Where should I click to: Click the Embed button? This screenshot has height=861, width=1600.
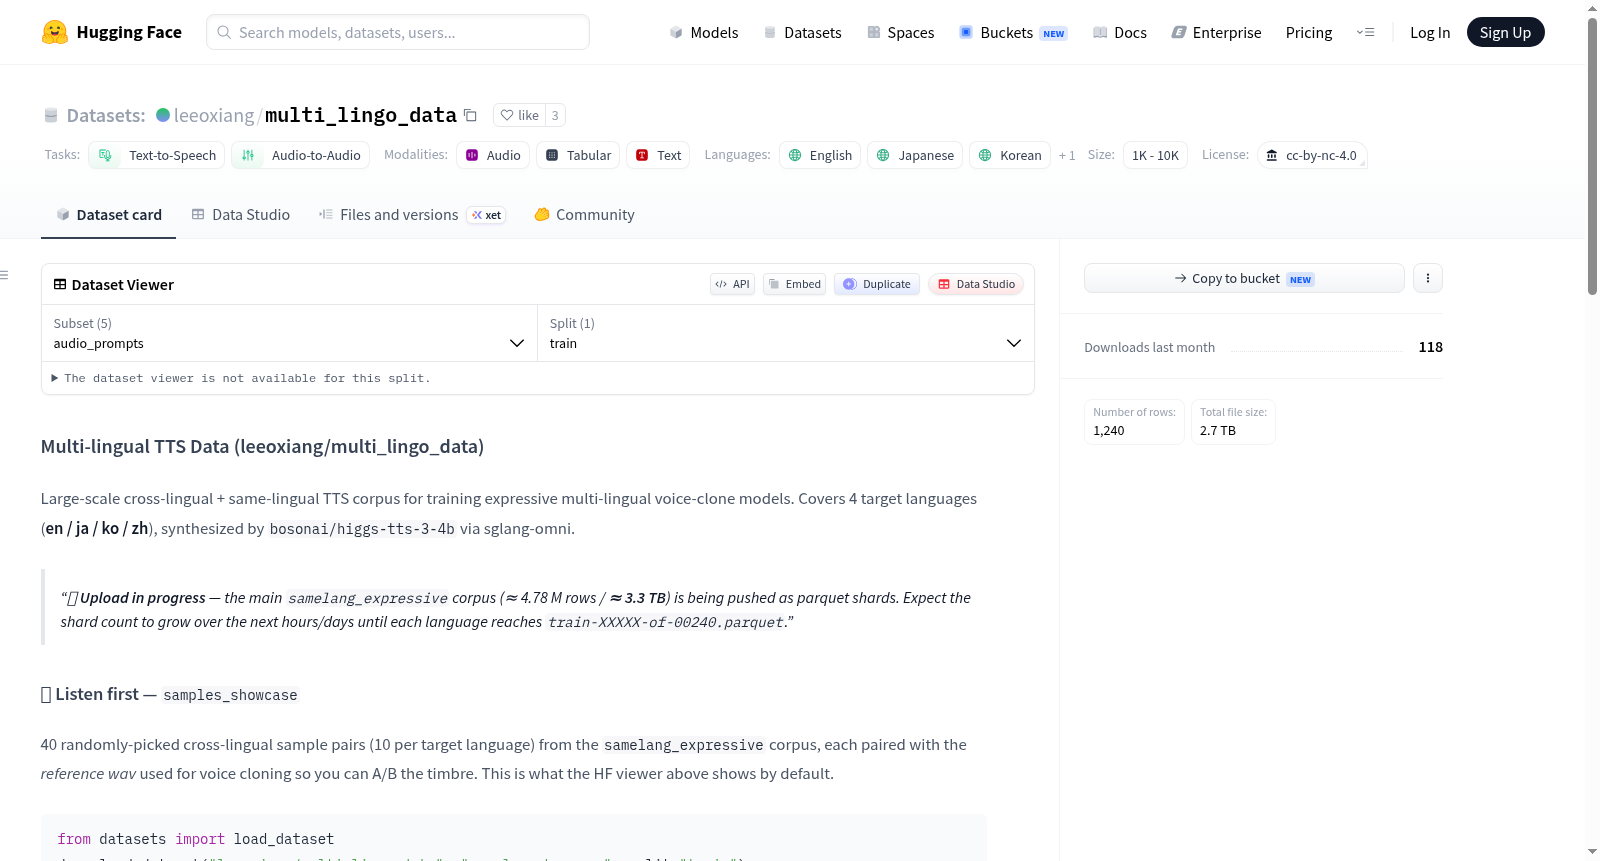coord(795,284)
